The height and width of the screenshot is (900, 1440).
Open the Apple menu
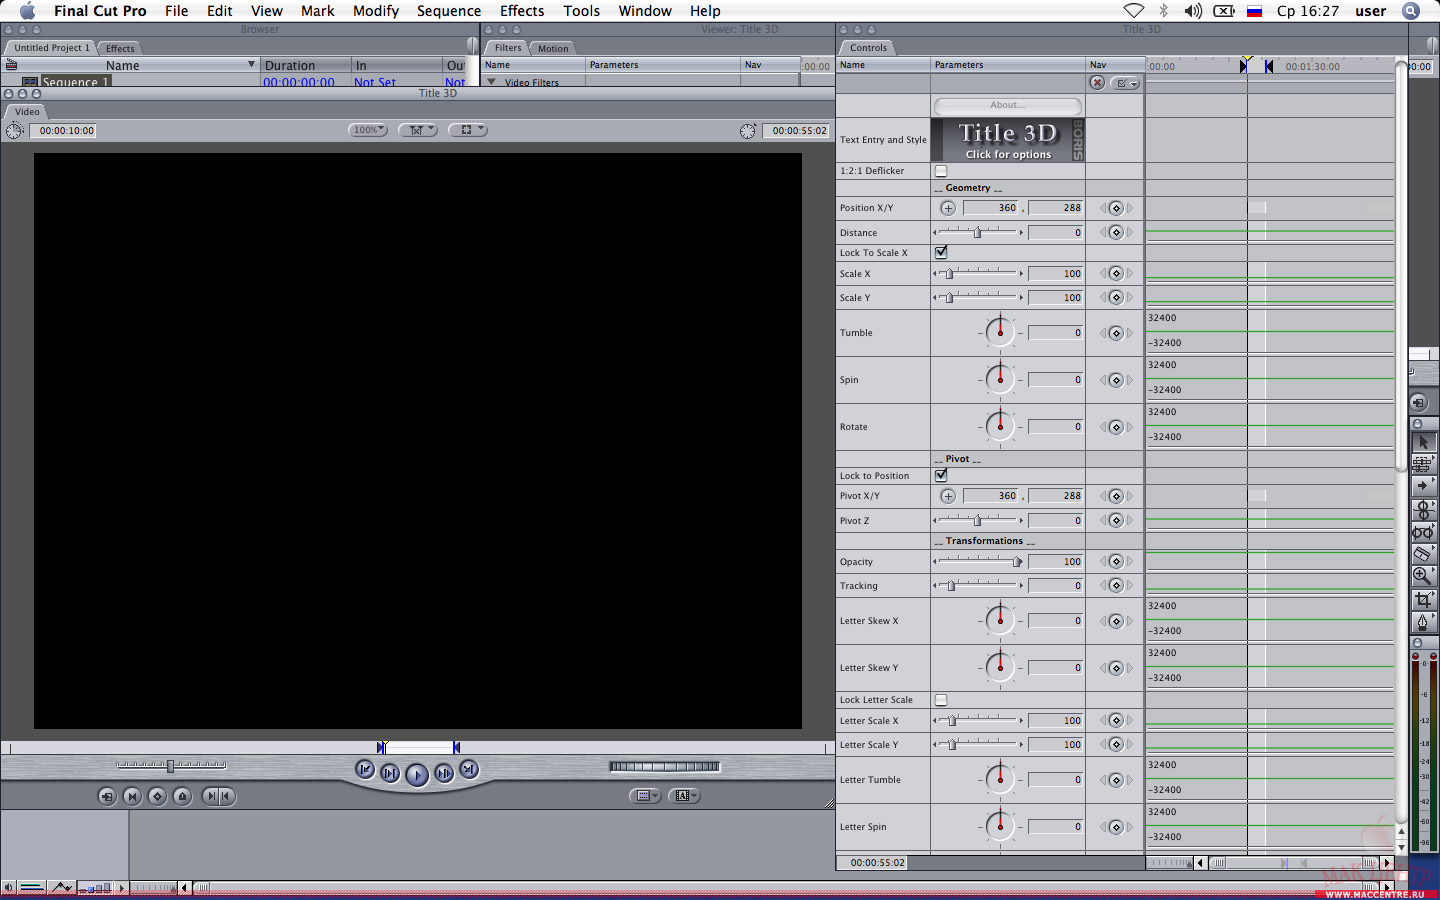27,11
